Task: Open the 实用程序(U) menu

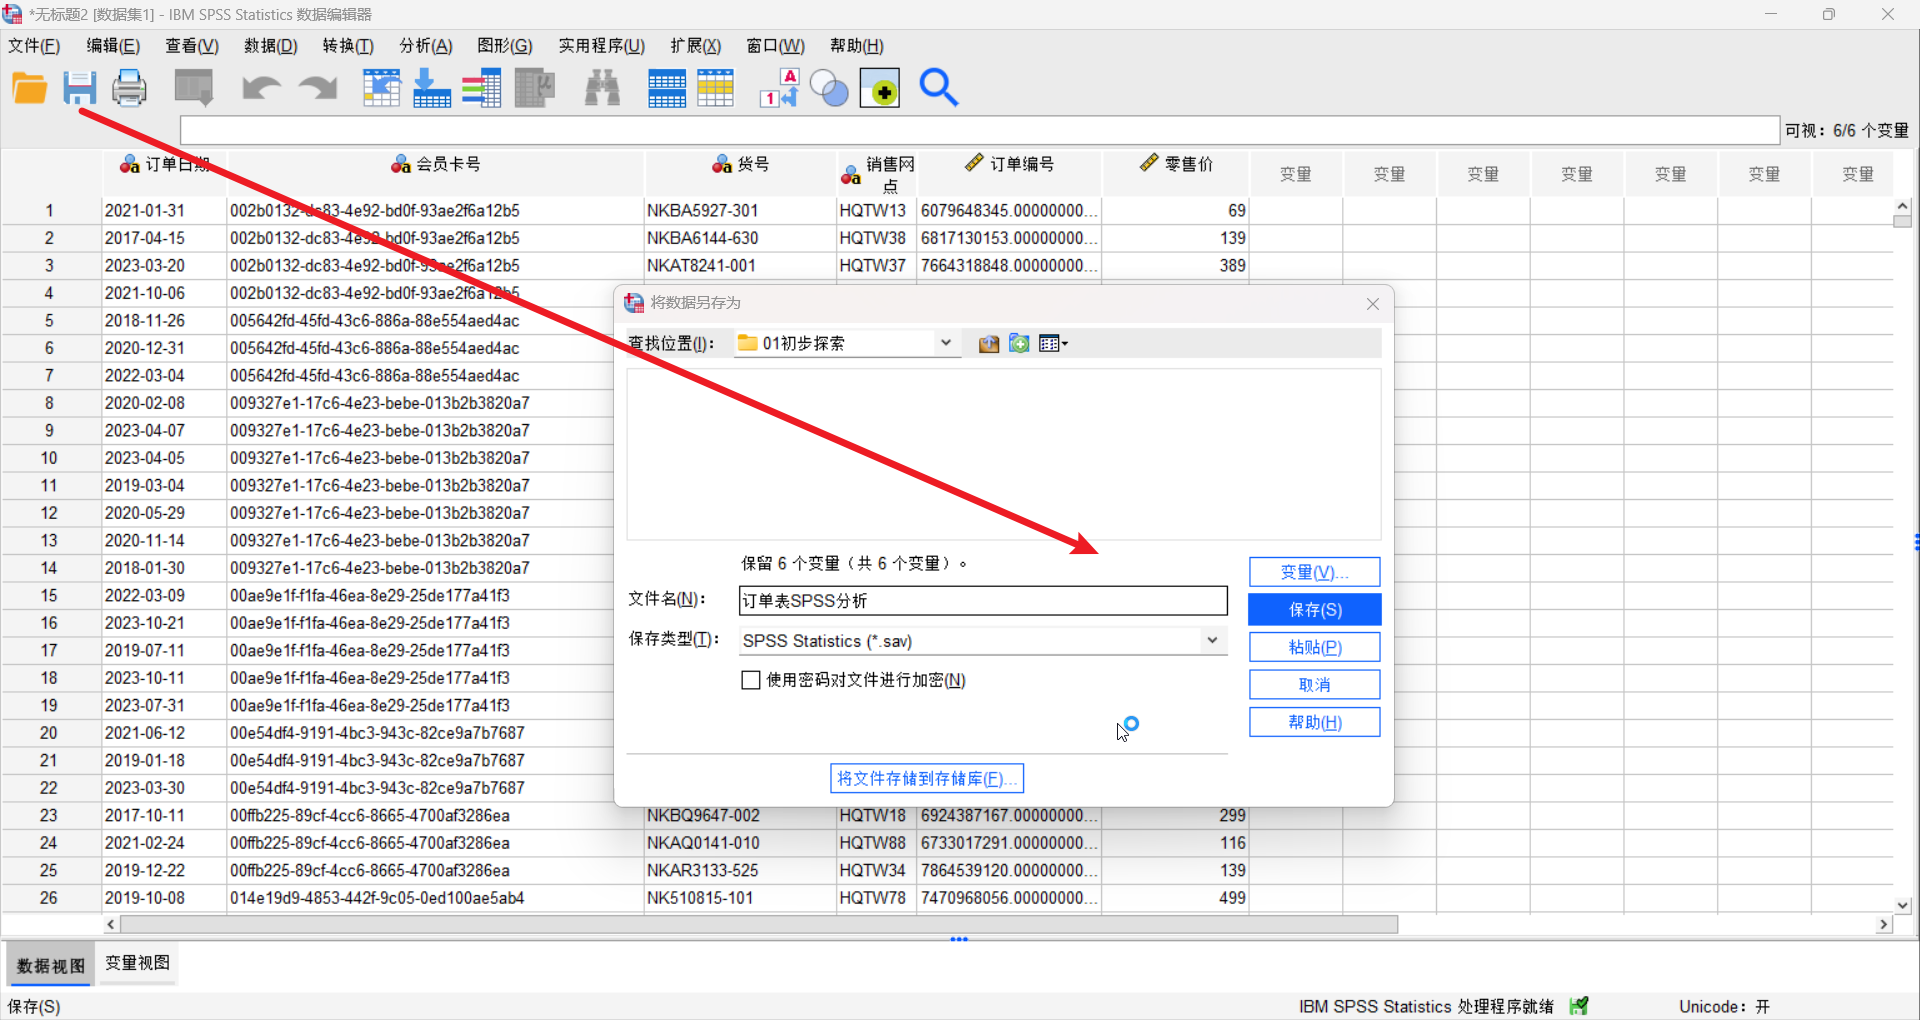Action: click(602, 46)
